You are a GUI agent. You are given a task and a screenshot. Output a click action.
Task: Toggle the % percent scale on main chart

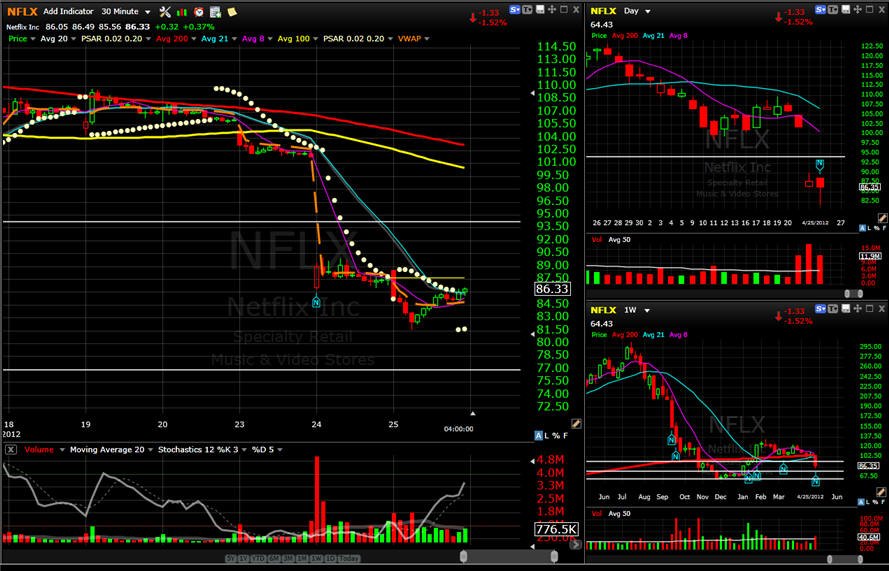click(558, 436)
